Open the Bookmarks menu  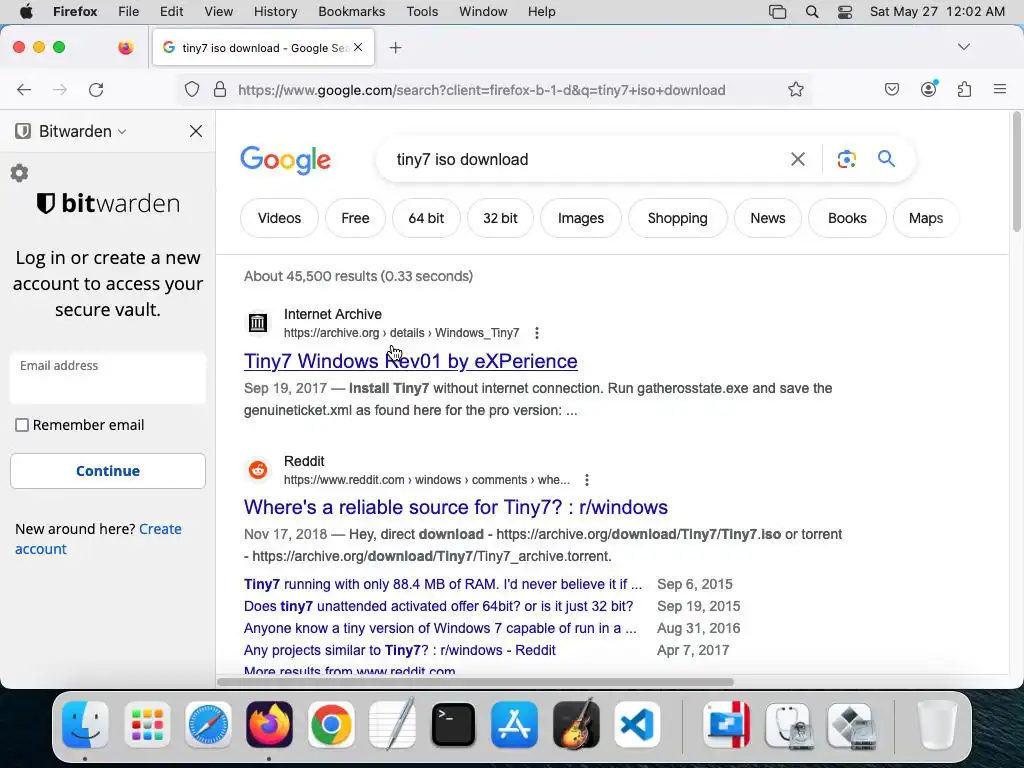(x=351, y=12)
